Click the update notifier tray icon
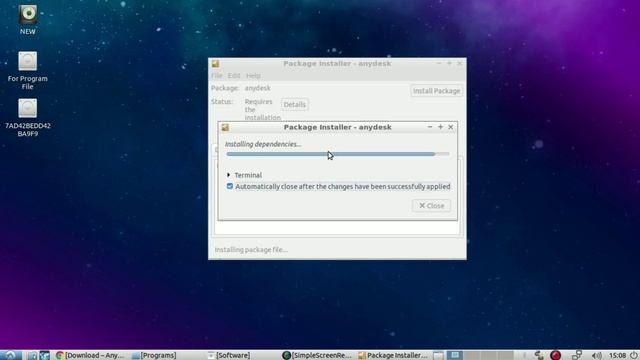The height and width of the screenshot is (360, 640). (x=539, y=355)
